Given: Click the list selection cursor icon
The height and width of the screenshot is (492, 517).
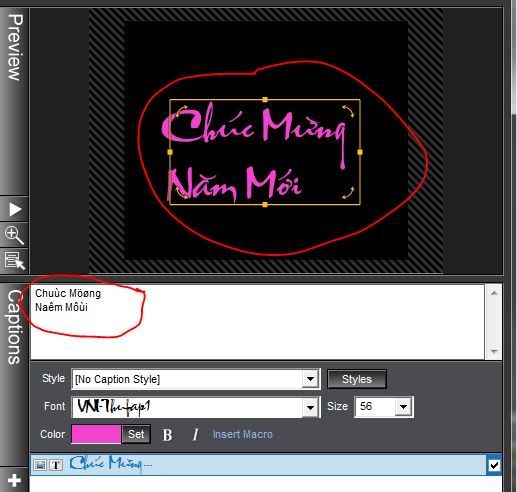Looking at the screenshot, I should [x=15, y=260].
